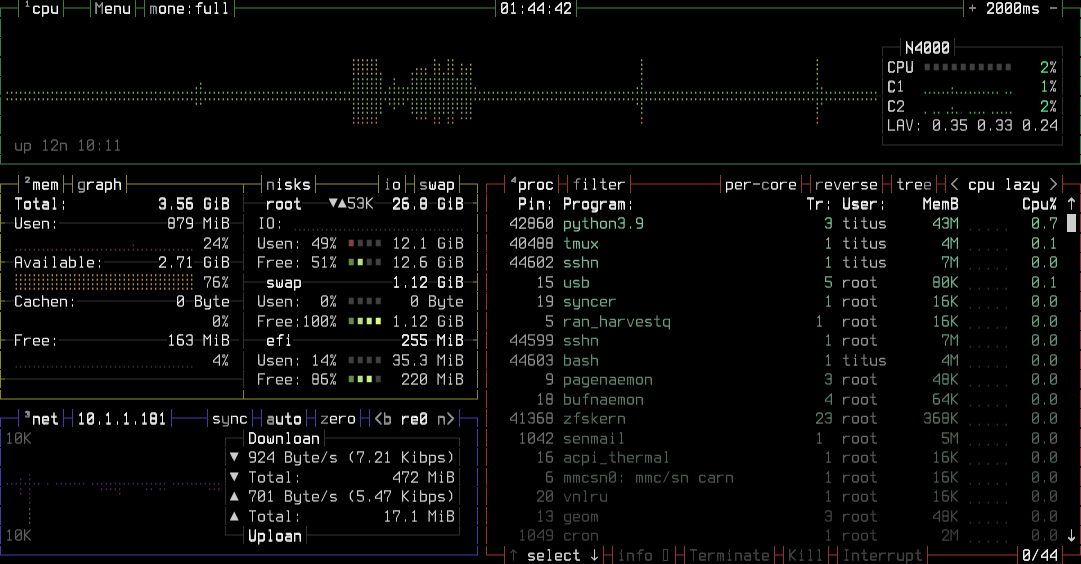Toggle per-core CPU usage in proc box

click(761, 184)
